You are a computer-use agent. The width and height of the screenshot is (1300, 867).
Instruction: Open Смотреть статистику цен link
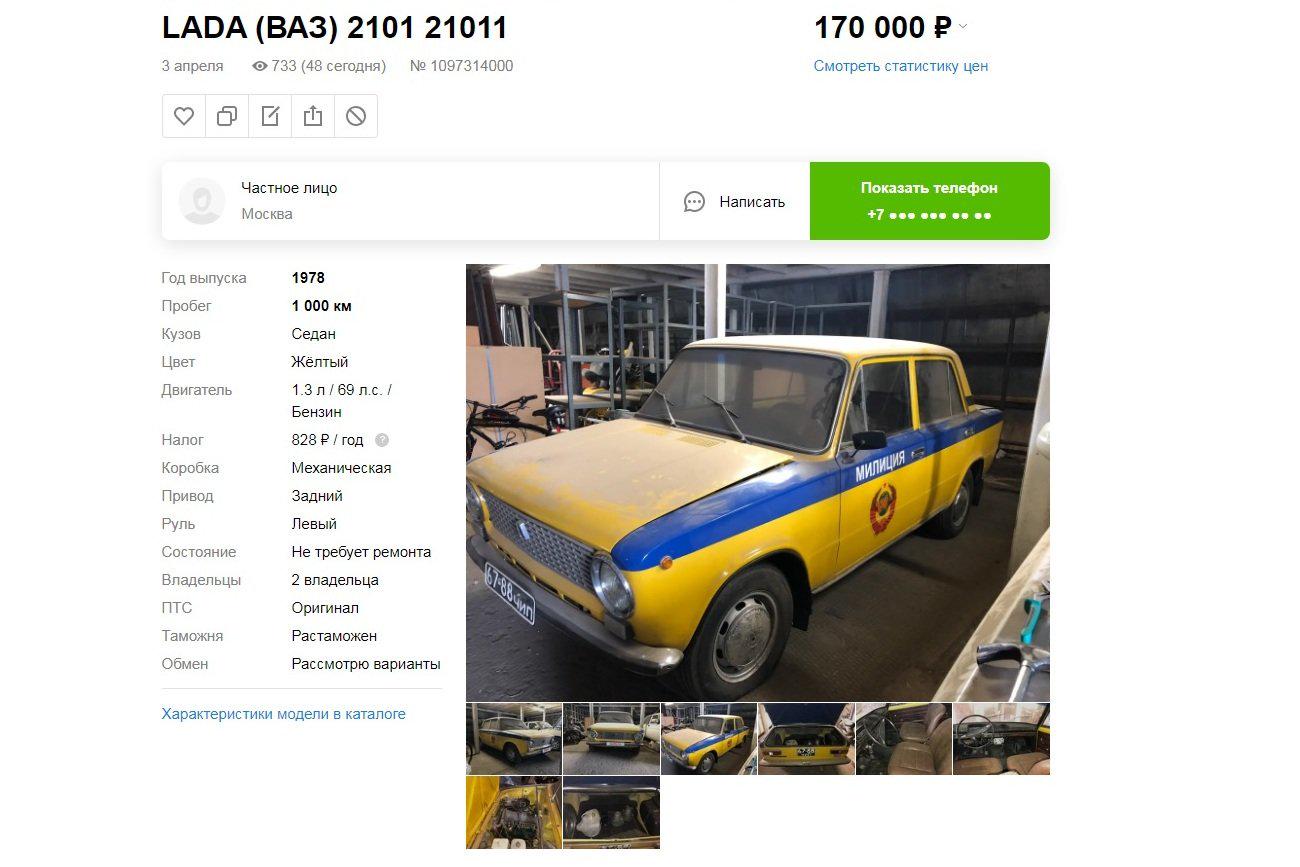tap(901, 66)
